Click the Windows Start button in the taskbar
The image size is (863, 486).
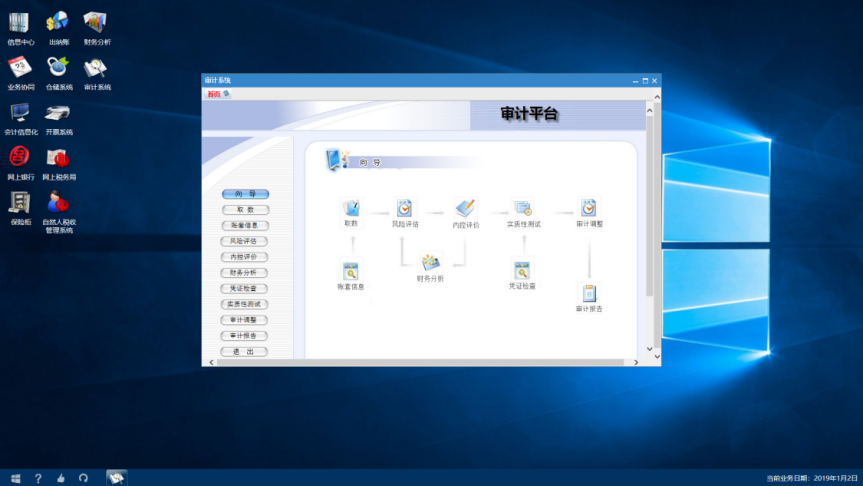click(x=16, y=478)
